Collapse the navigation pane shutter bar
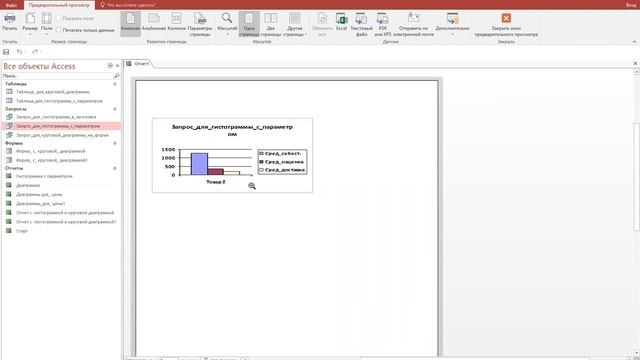The height and width of the screenshot is (360, 640). tap(118, 66)
